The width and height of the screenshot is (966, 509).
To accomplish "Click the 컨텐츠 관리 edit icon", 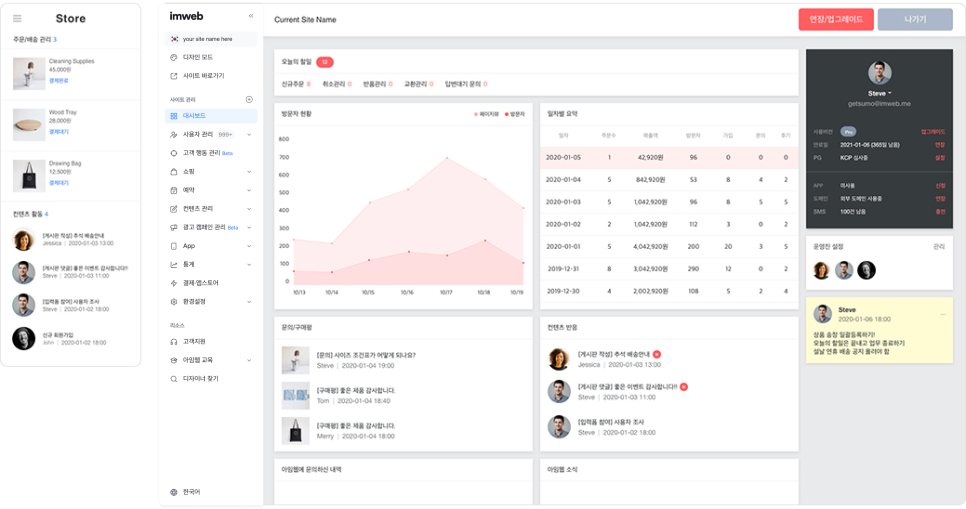I will point(174,209).
